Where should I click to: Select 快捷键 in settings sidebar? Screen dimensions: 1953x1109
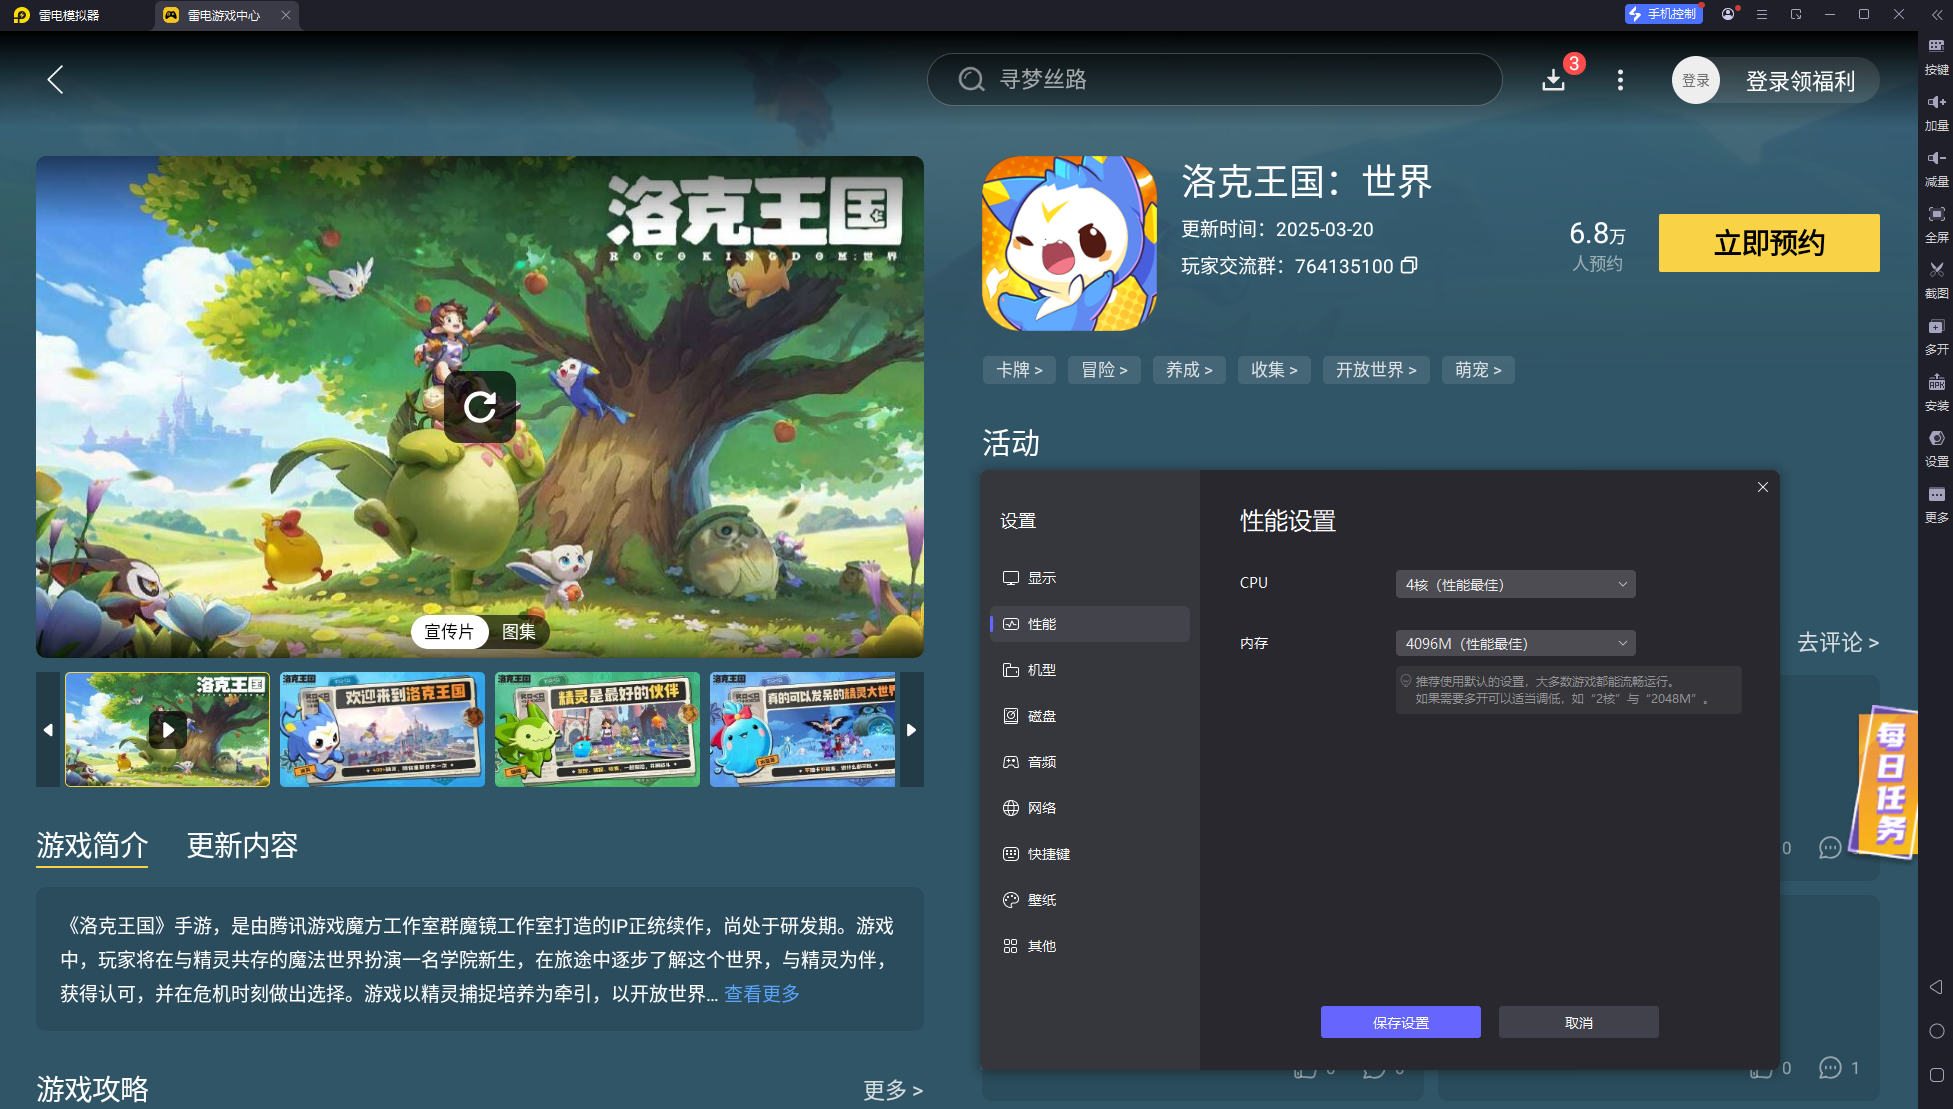click(1089, 854)
